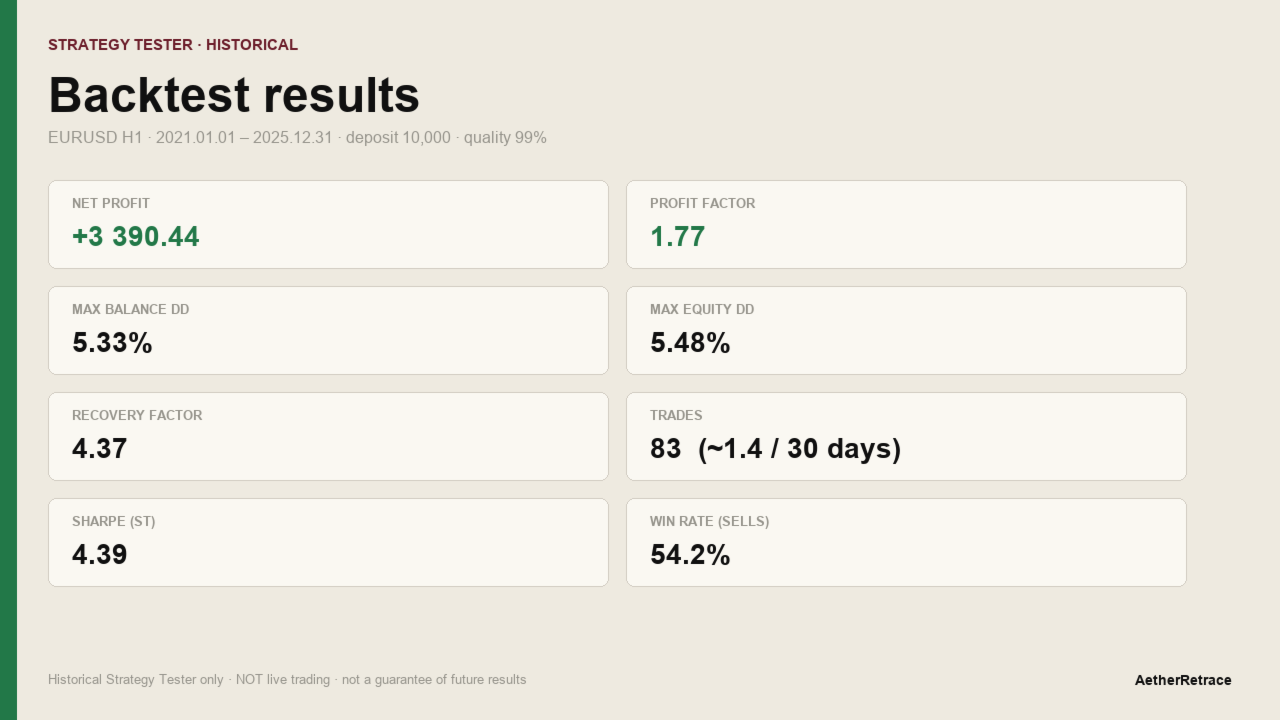Viewport: 1280px width, 720px height.
Task: Click the 5.33% drawdown value
Action: click(112, 343)
